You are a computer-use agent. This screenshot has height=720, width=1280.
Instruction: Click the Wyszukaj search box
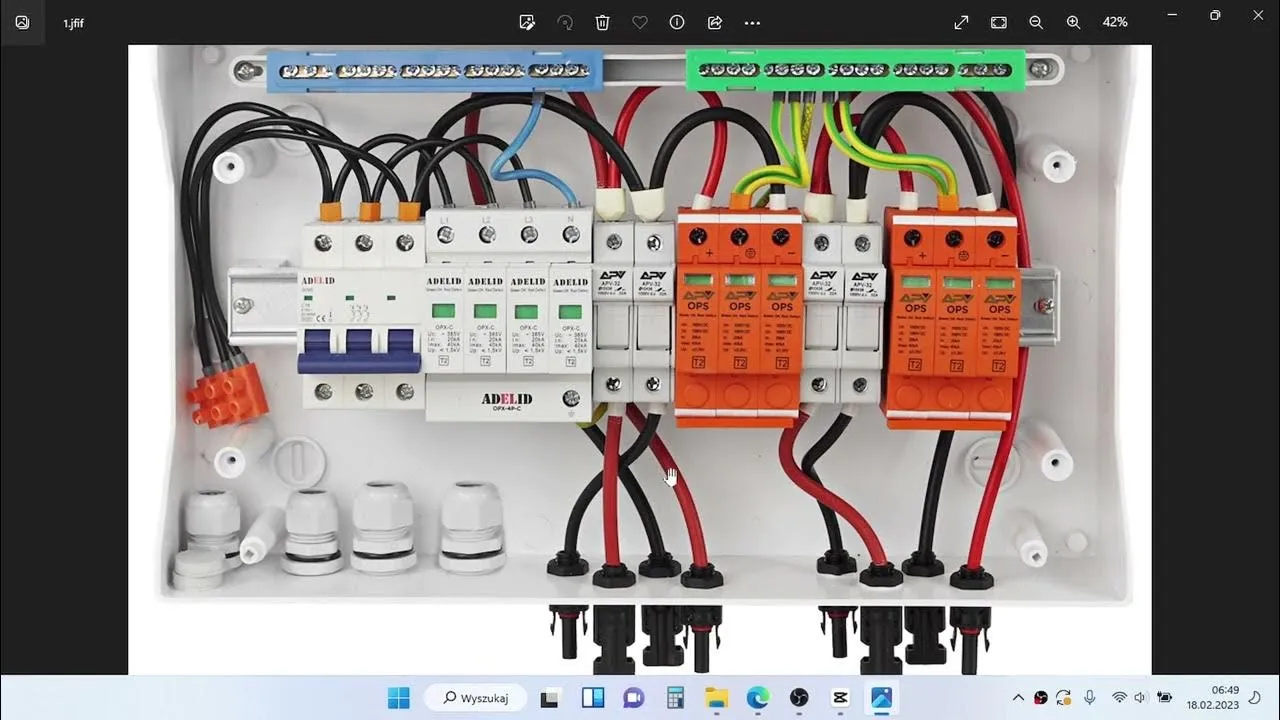[x=476, y=698]
